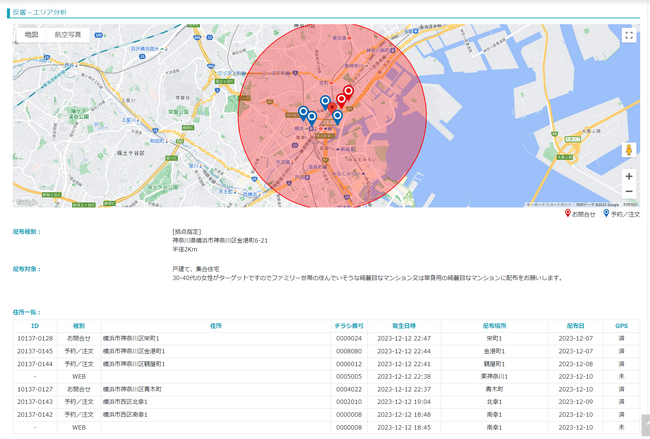Click the 種別 column header
The width and height of the screenshot is (650, 439).
pos(79,326)
